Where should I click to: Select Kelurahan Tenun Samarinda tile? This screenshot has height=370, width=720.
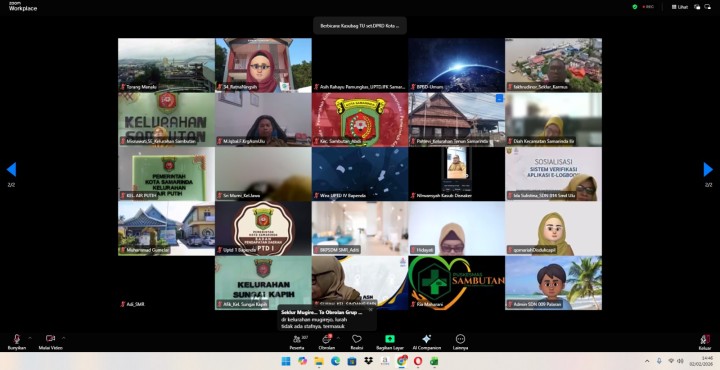click(x=457, y=119)
